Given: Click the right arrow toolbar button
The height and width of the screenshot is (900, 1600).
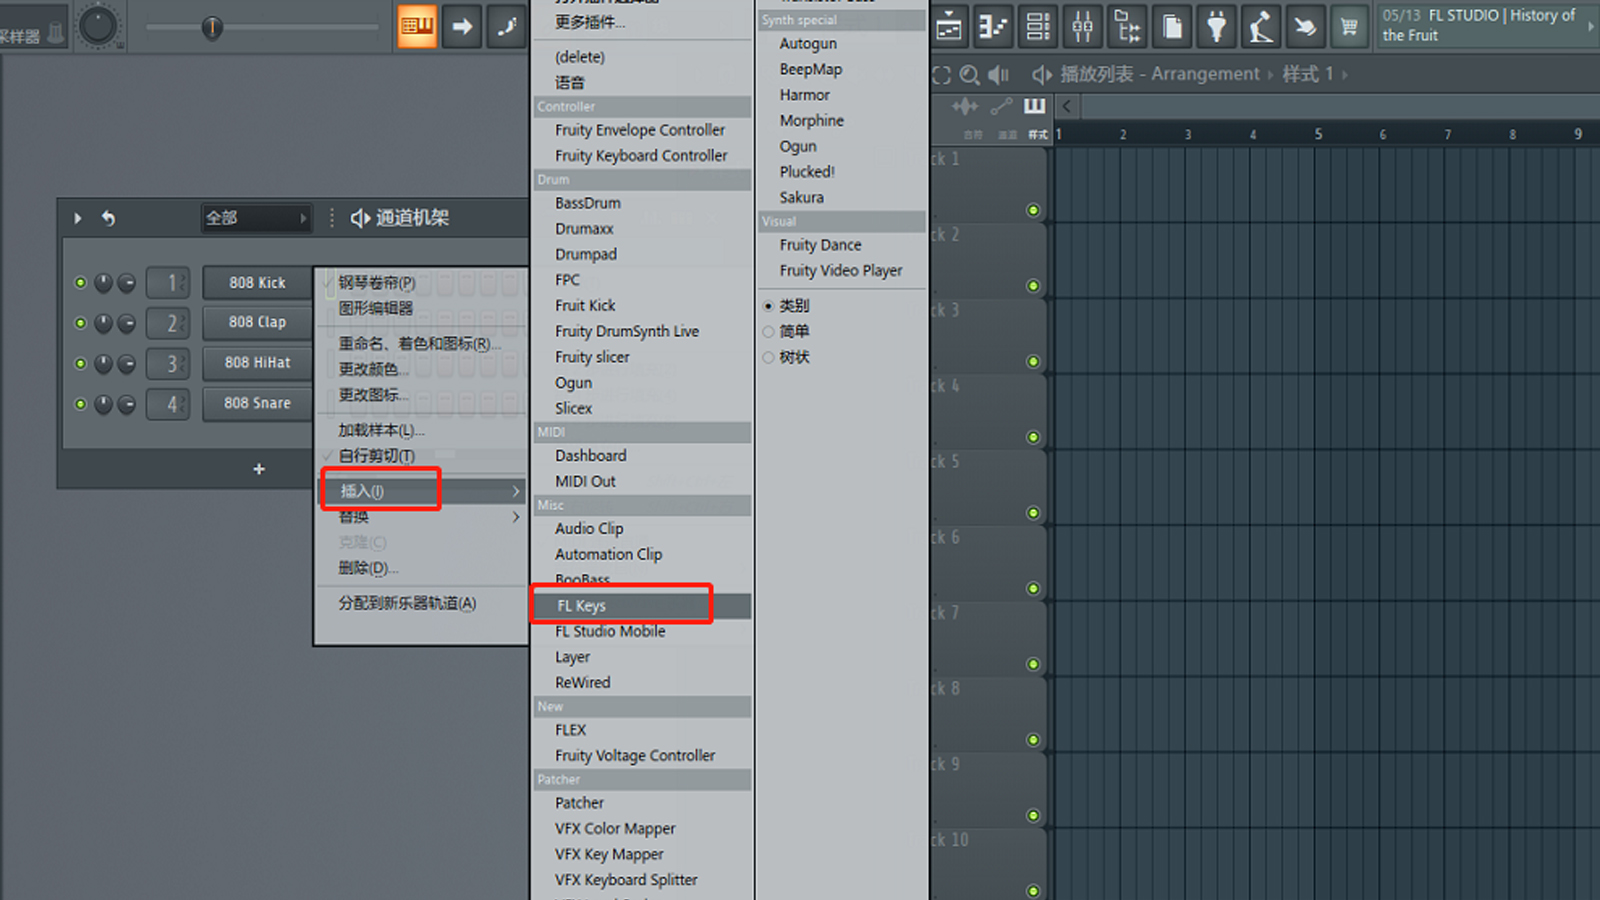Looking at the screenshot, I should pyautogui.click(x=462, y=26).
